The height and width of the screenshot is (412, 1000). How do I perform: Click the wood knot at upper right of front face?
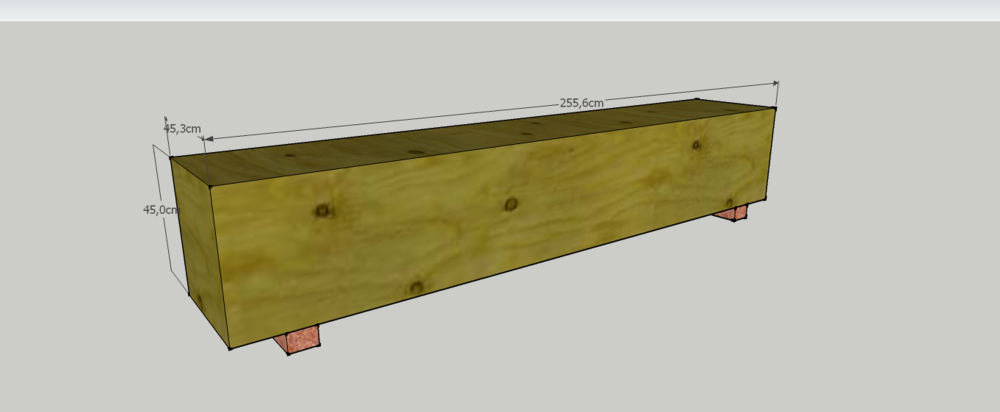point(695,146)
